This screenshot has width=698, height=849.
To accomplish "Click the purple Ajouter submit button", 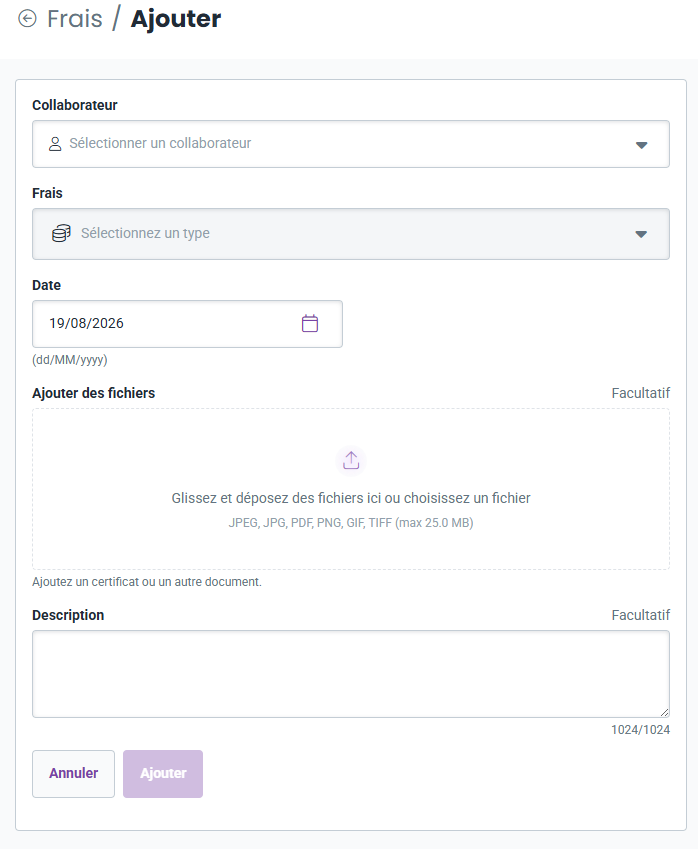I will pos(163,774).
